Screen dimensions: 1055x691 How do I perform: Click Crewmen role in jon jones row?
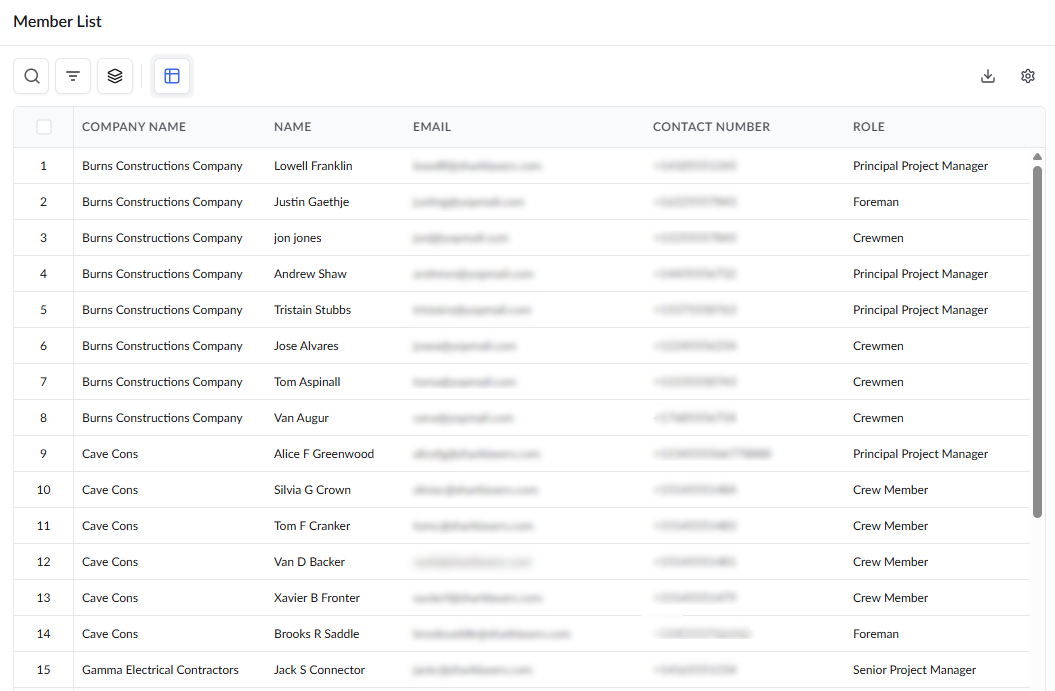(x=878, y=238)
